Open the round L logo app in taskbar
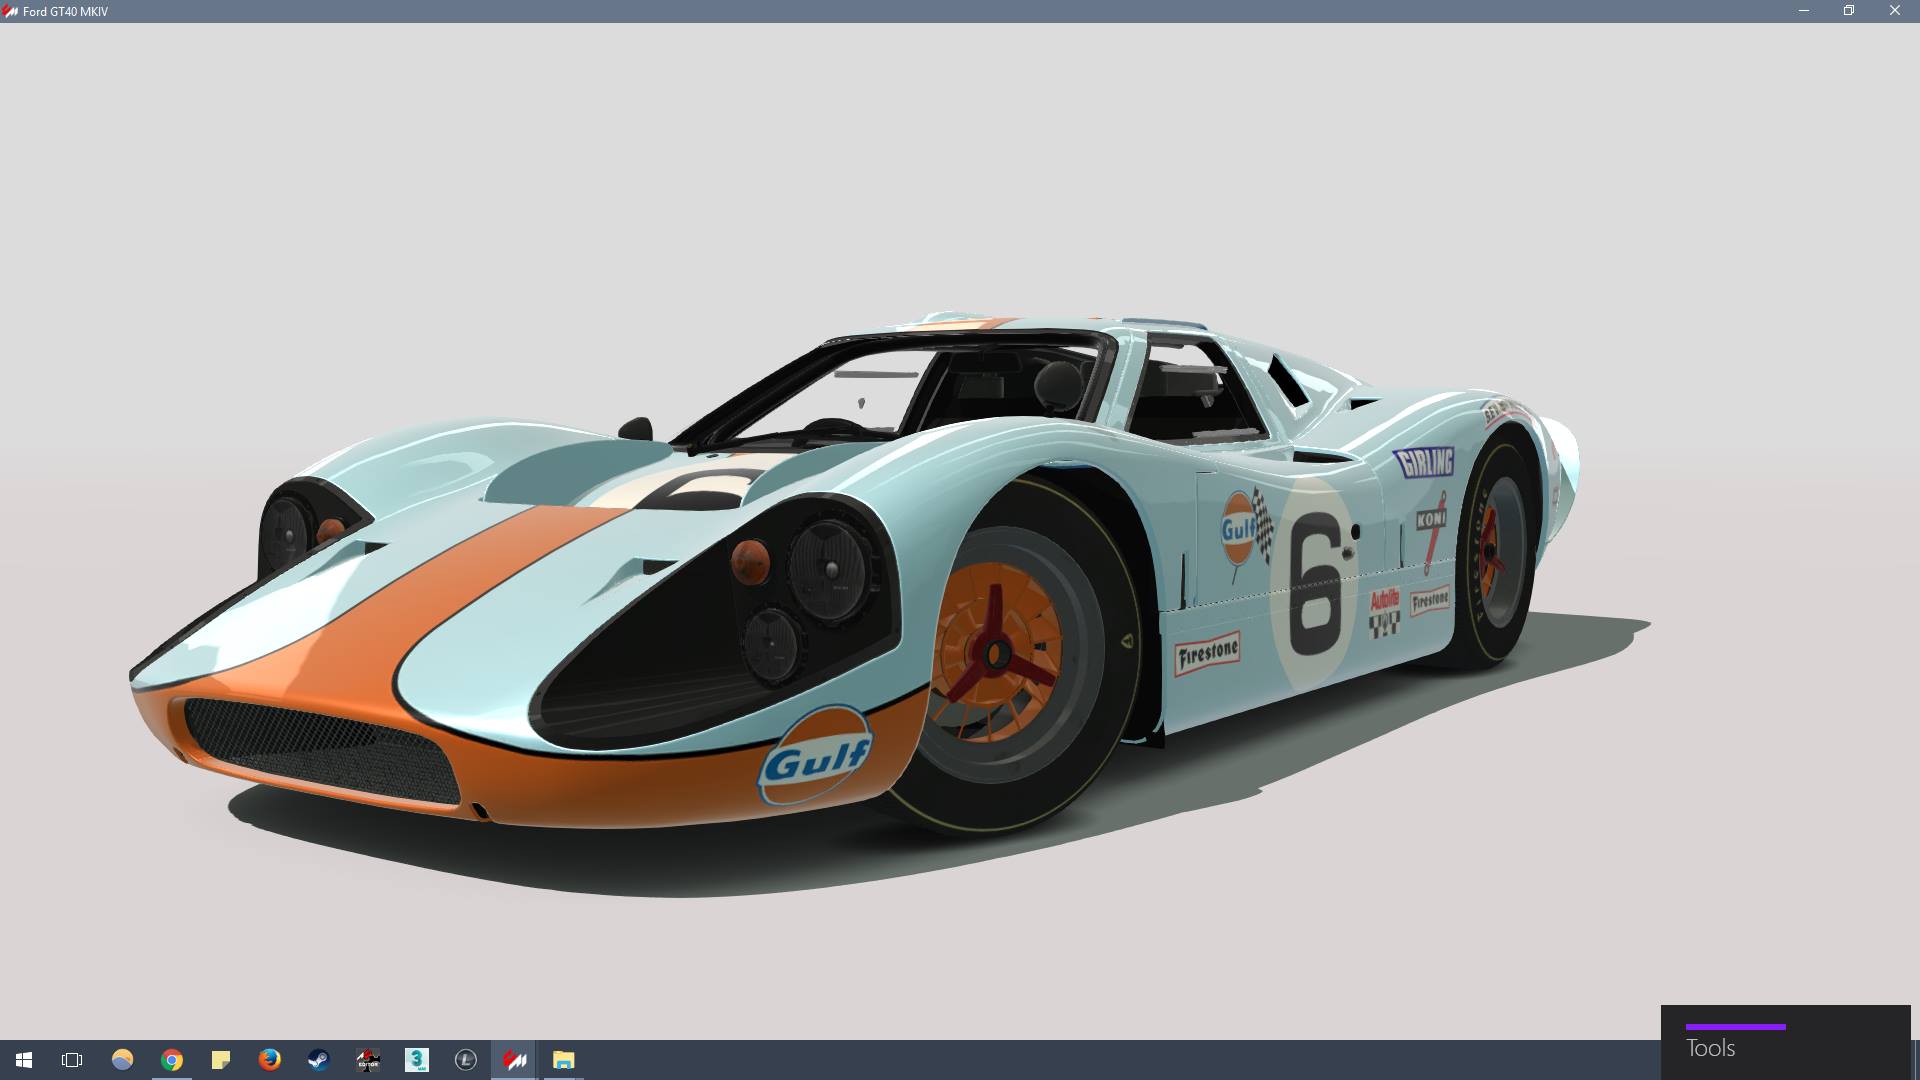 (x=466, y=1060)
